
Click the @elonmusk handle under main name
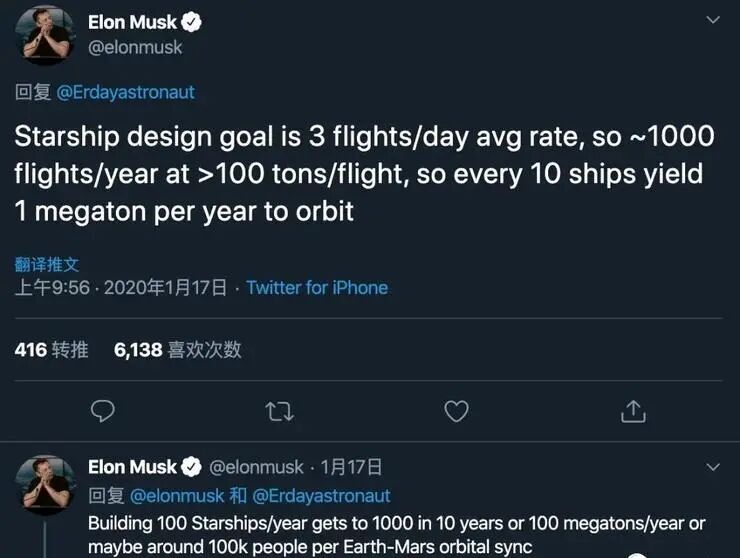click(x=135, y=47)
